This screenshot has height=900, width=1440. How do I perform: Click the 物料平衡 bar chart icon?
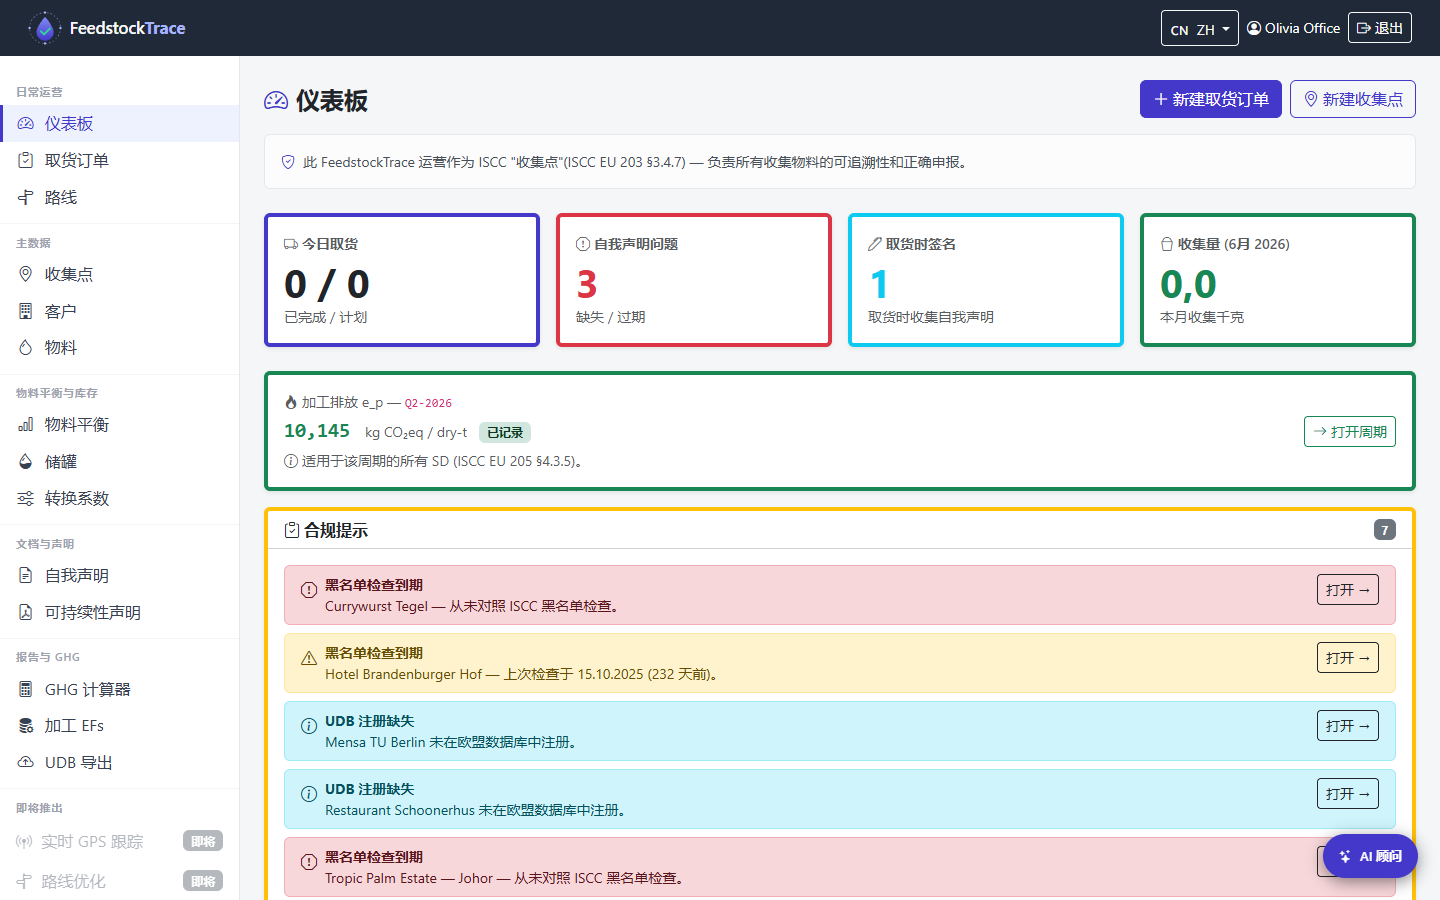[26, 424]
